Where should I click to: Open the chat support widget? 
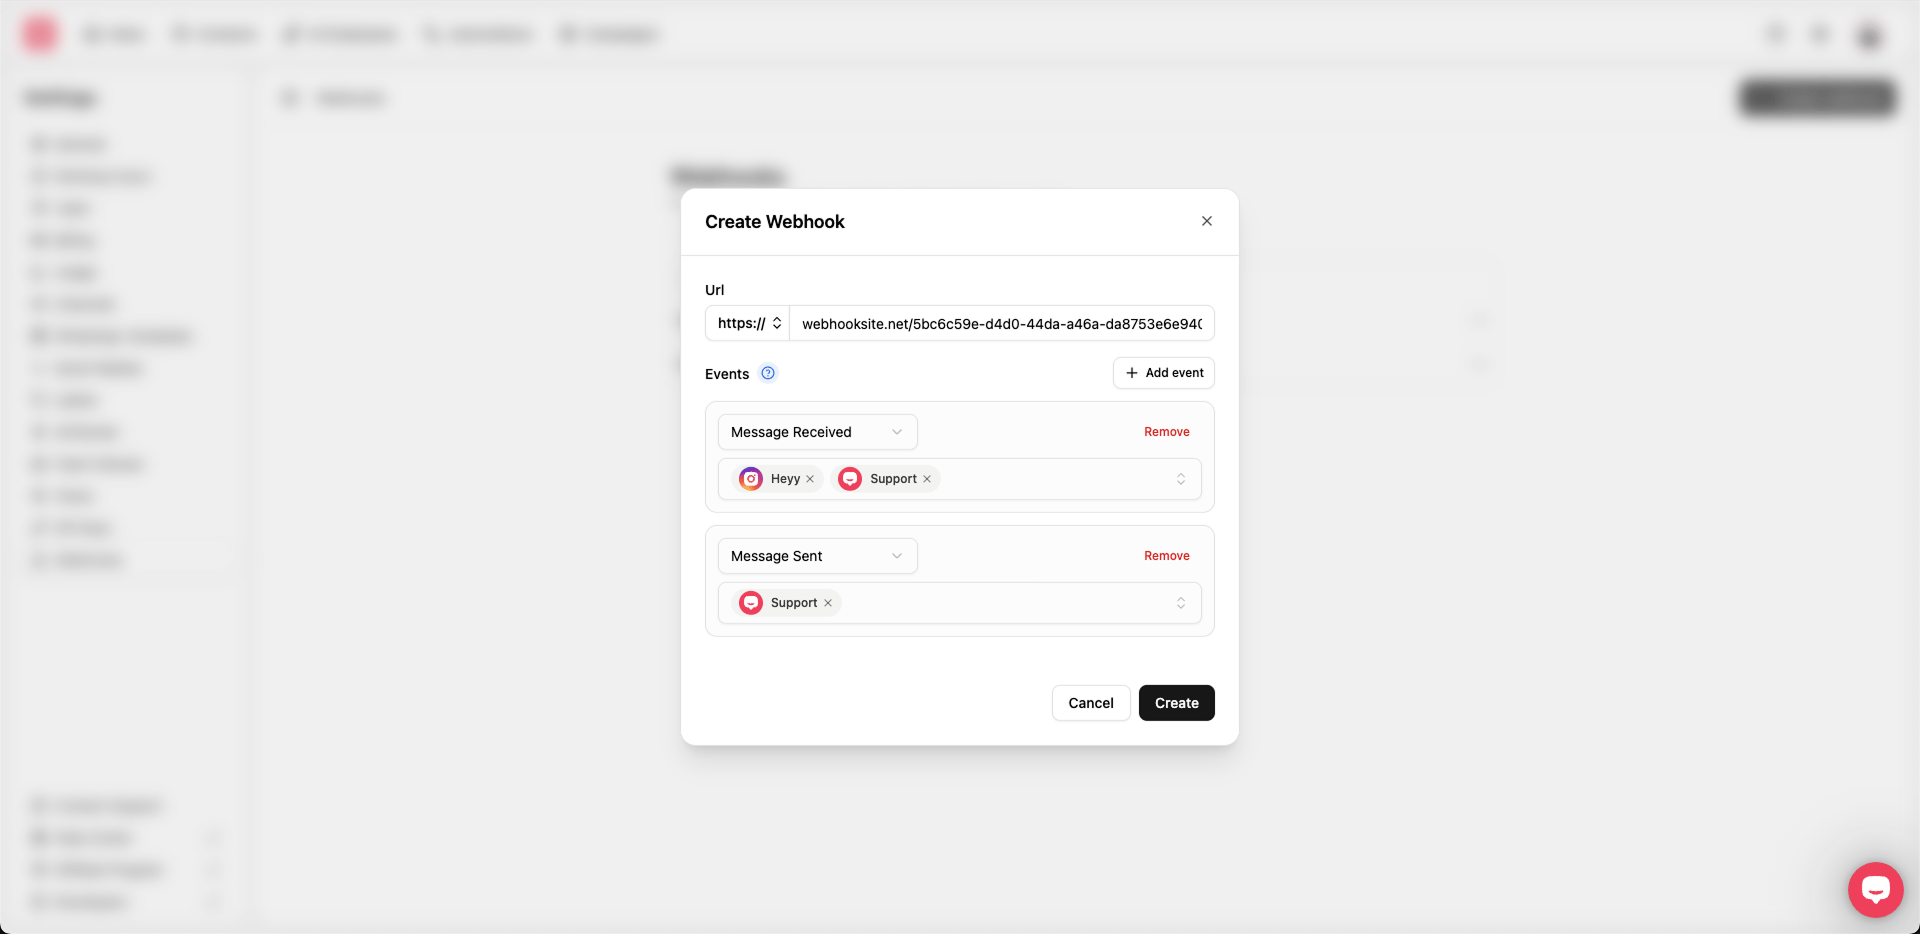tap(1876, 890)
